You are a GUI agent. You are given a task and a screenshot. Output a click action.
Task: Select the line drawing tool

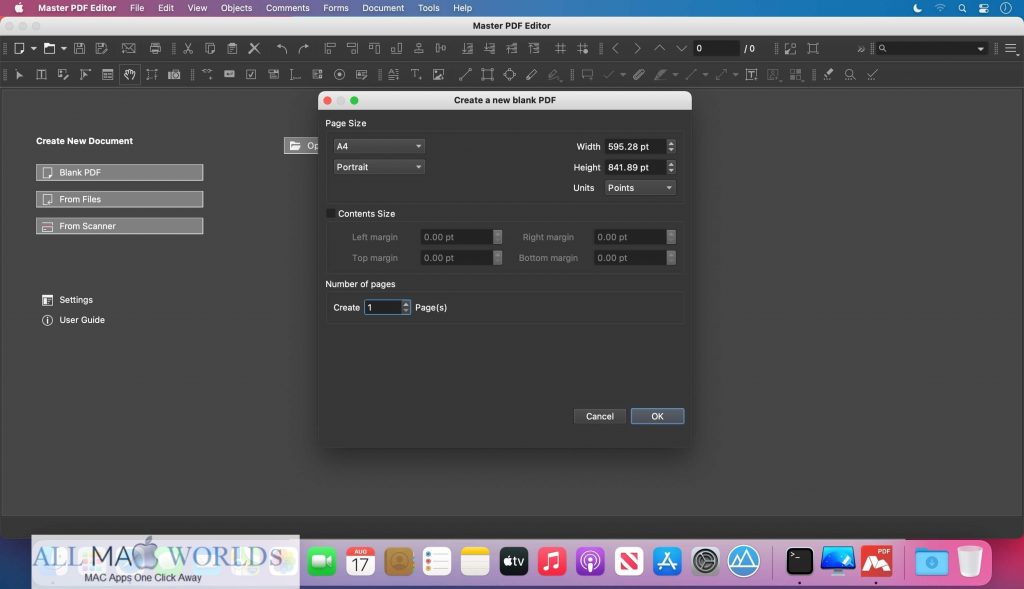(465, 74)
